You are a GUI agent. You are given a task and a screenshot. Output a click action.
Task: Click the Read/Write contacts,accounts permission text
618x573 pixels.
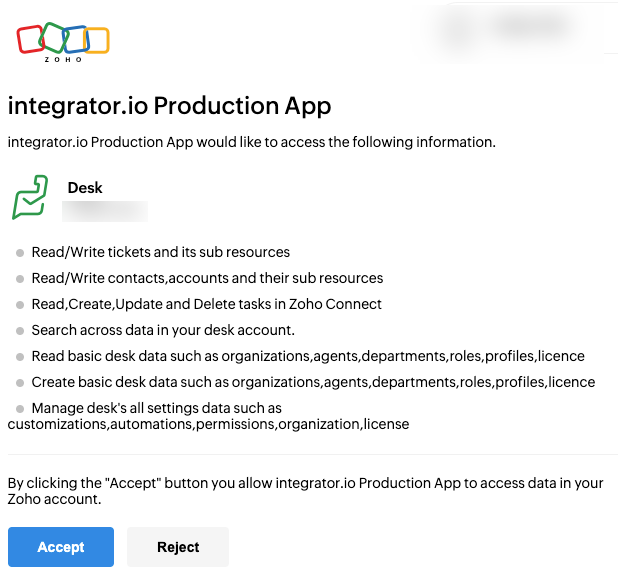(x=207, y=278)
